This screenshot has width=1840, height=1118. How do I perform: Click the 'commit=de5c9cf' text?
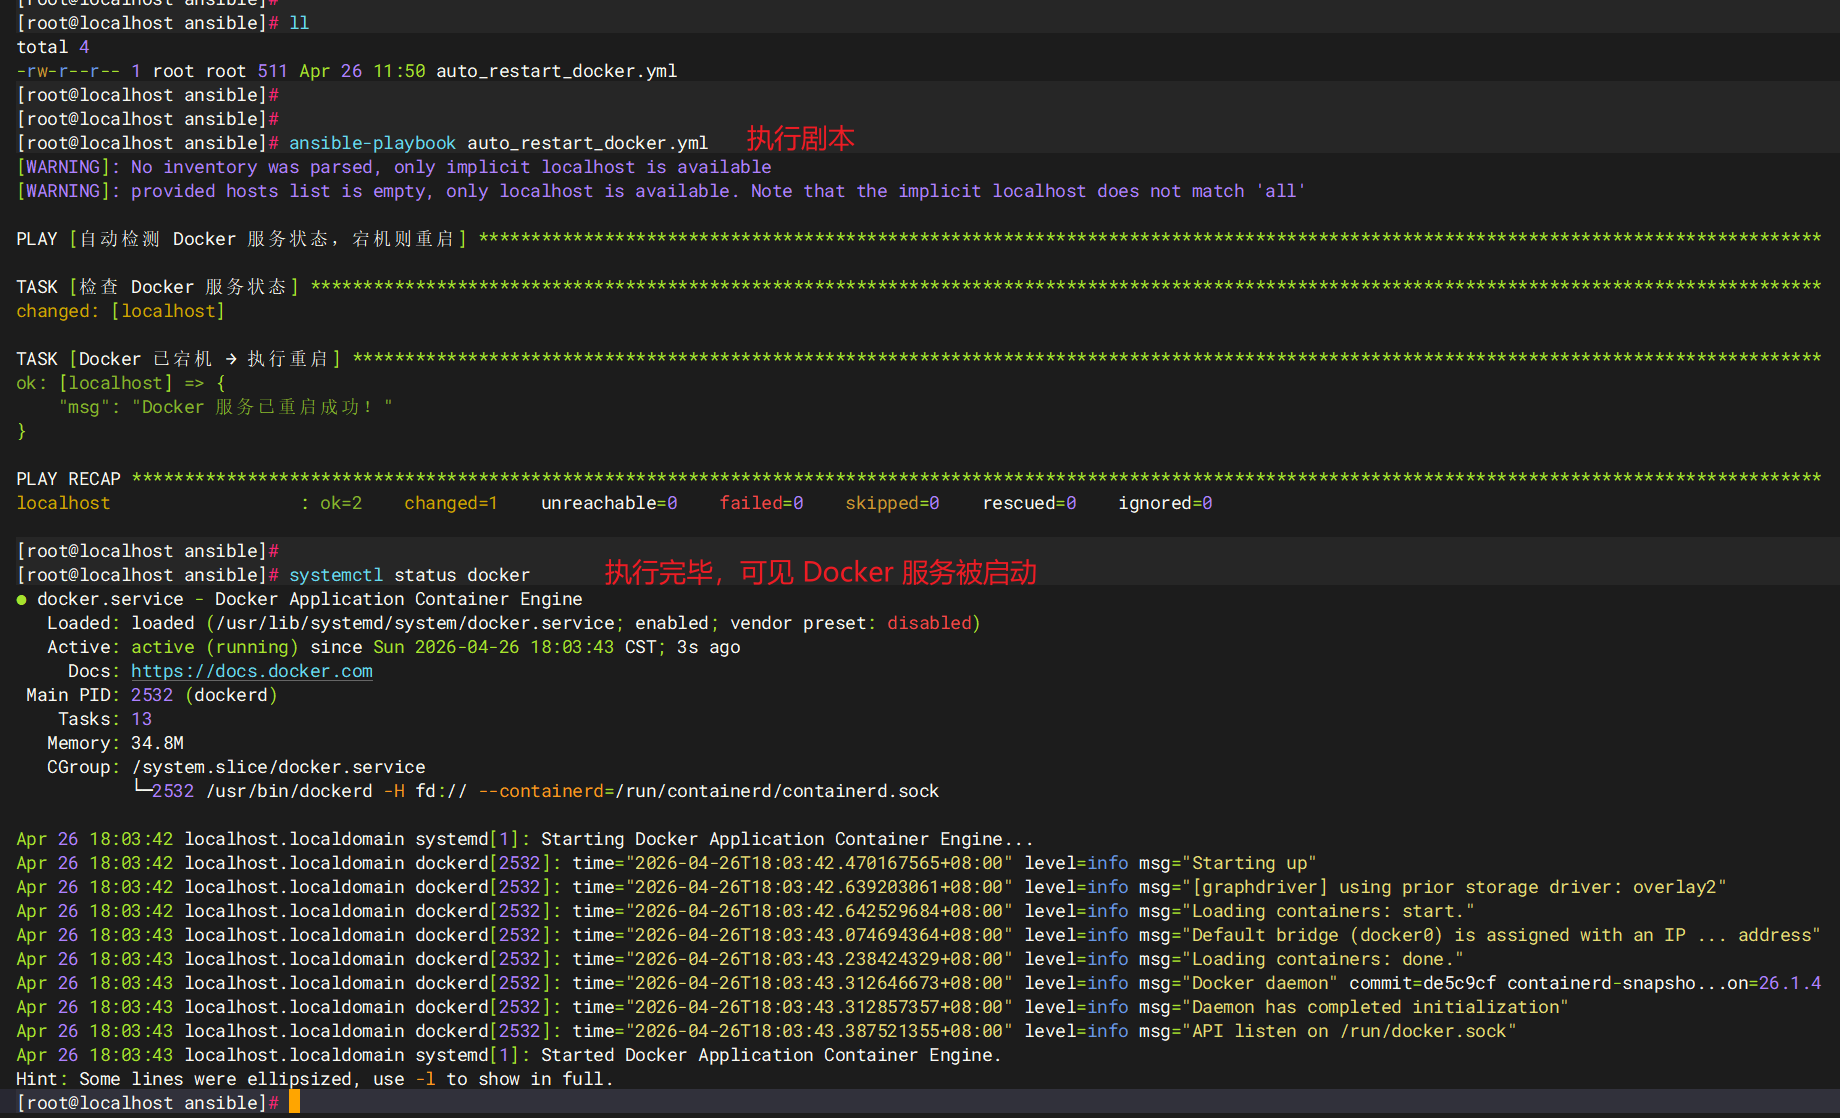[1423, 983]
